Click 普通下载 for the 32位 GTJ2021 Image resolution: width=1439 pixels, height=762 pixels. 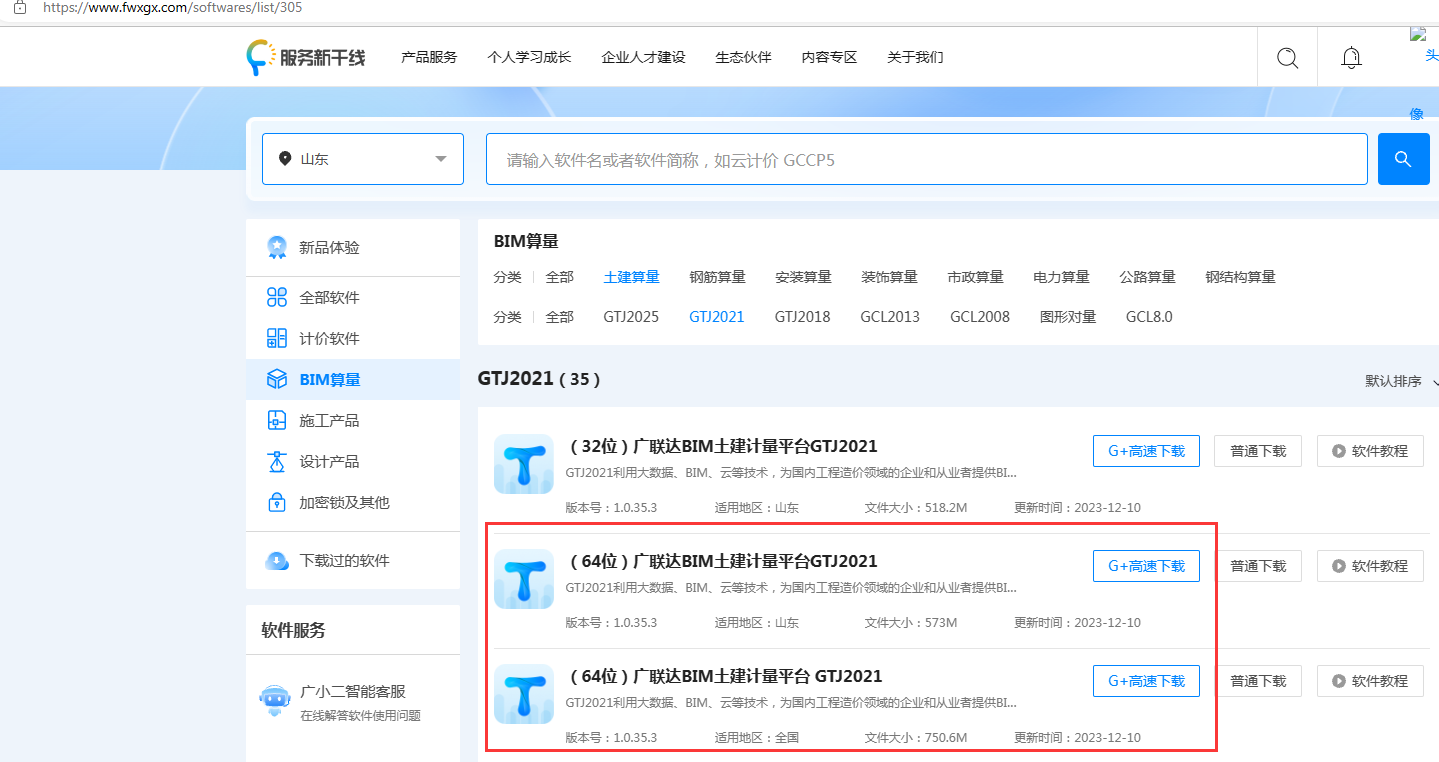(1258, 451)
